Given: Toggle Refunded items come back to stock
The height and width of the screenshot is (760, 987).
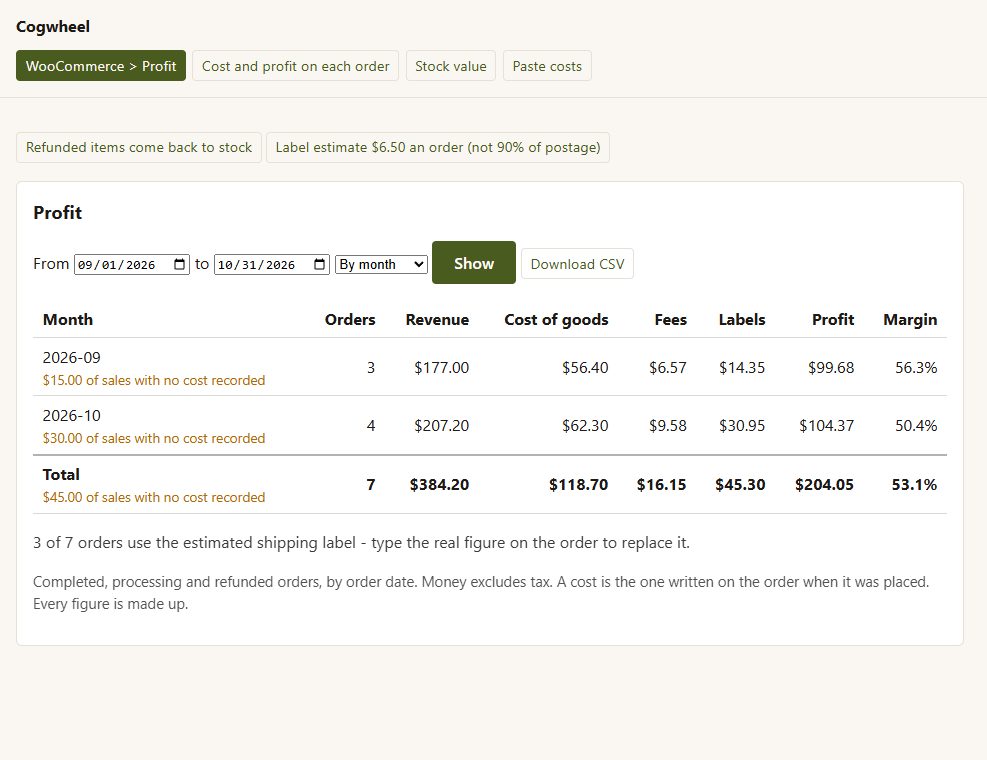Looking at the screenshot, I should coord(138,147).
